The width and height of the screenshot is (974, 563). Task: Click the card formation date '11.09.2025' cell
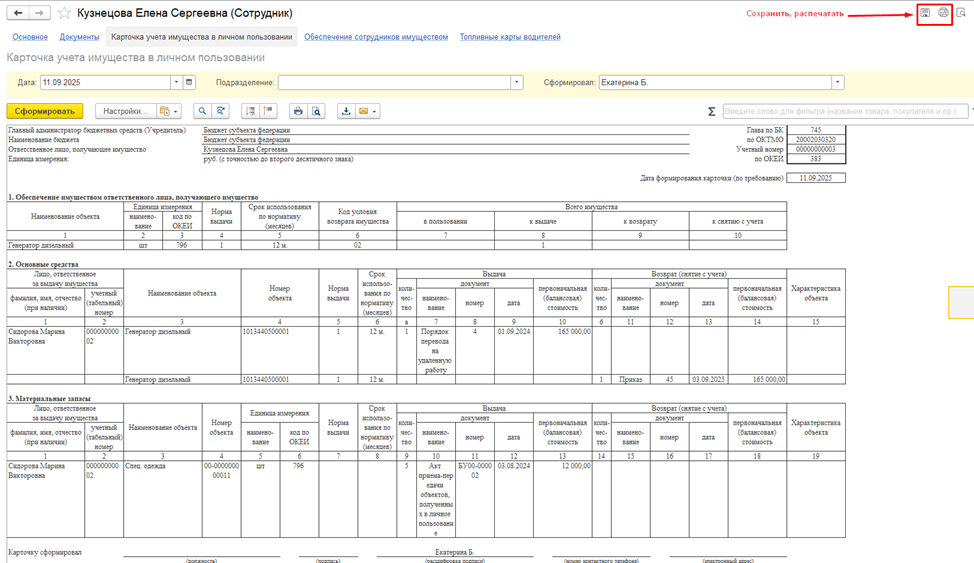click(816, 178)
